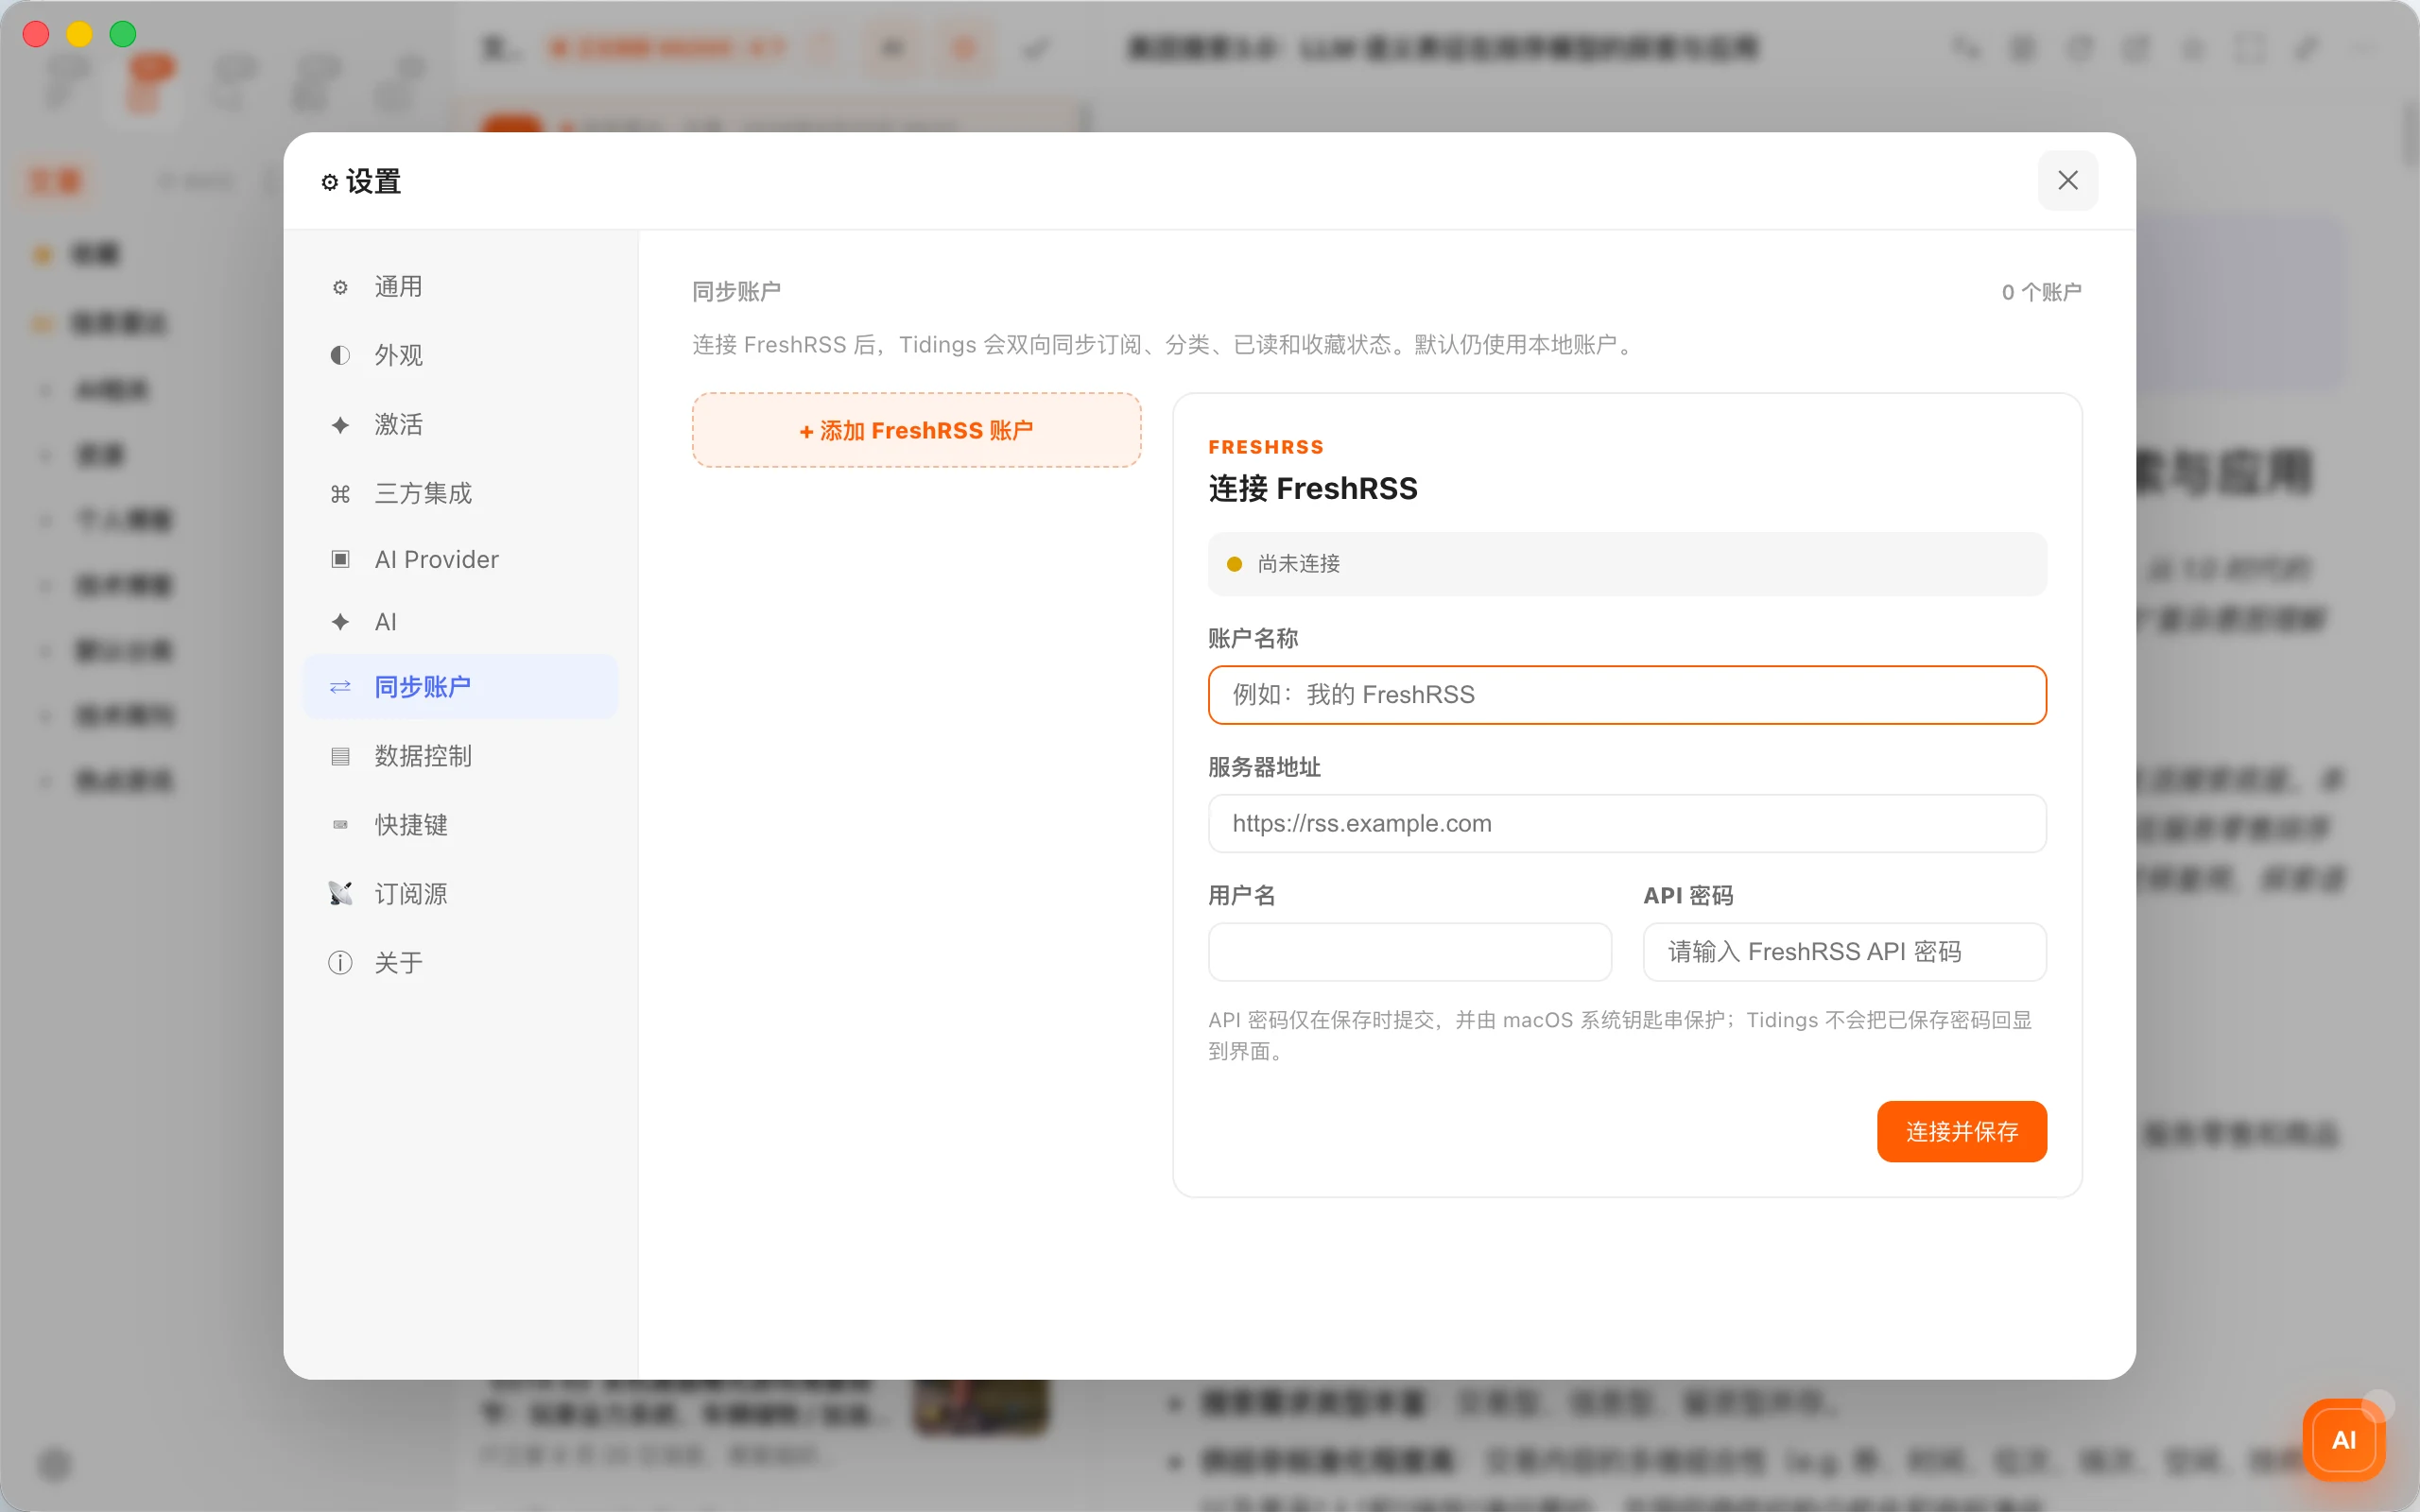Switch to the 激活 settings section
The width and height of the screenshot is (2420, 1512).
tap(460, 424)
